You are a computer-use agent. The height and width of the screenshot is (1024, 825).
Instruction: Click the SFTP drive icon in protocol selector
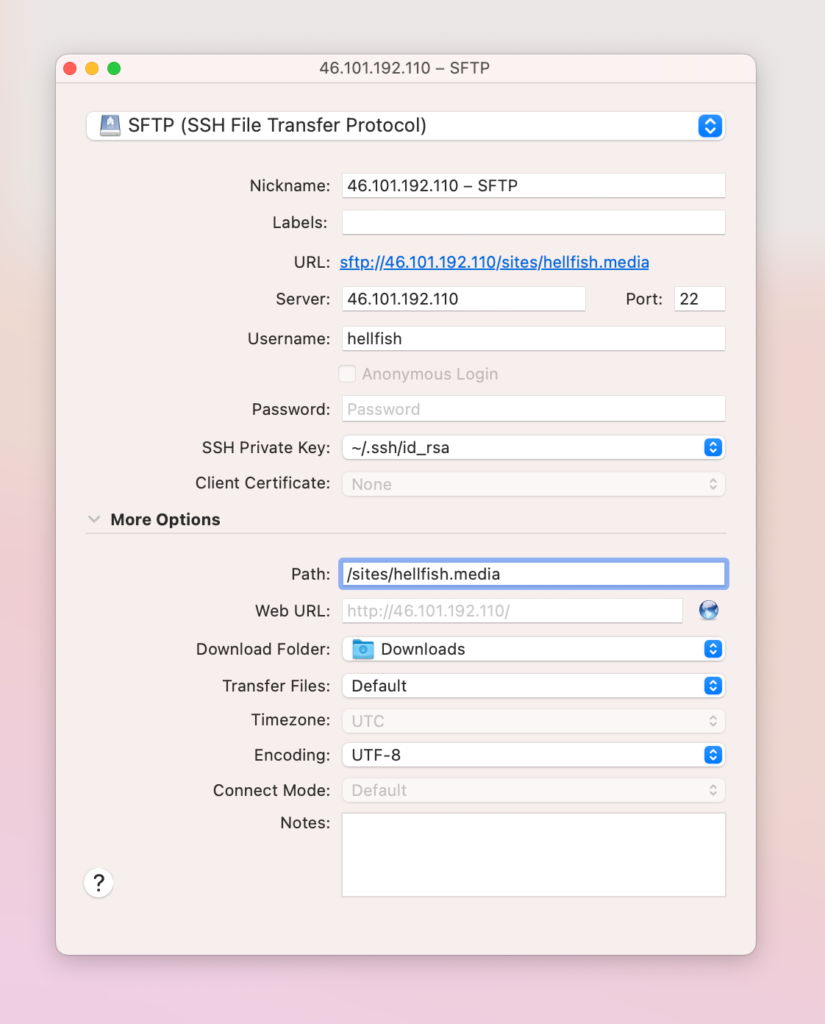[x=112, y=126]
